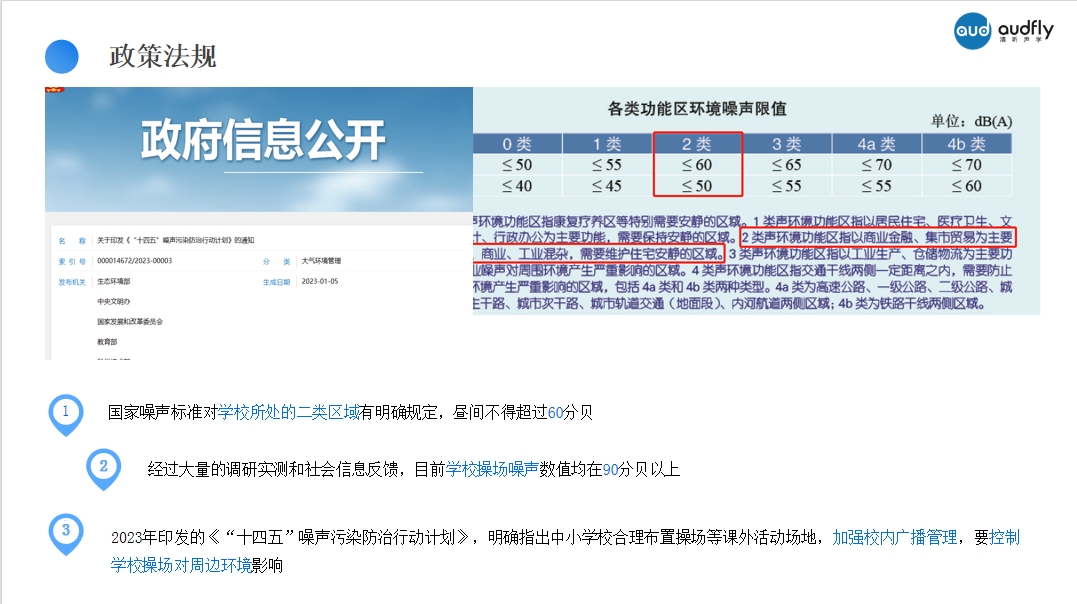Click the 生成日期 field label

[276, 282]
